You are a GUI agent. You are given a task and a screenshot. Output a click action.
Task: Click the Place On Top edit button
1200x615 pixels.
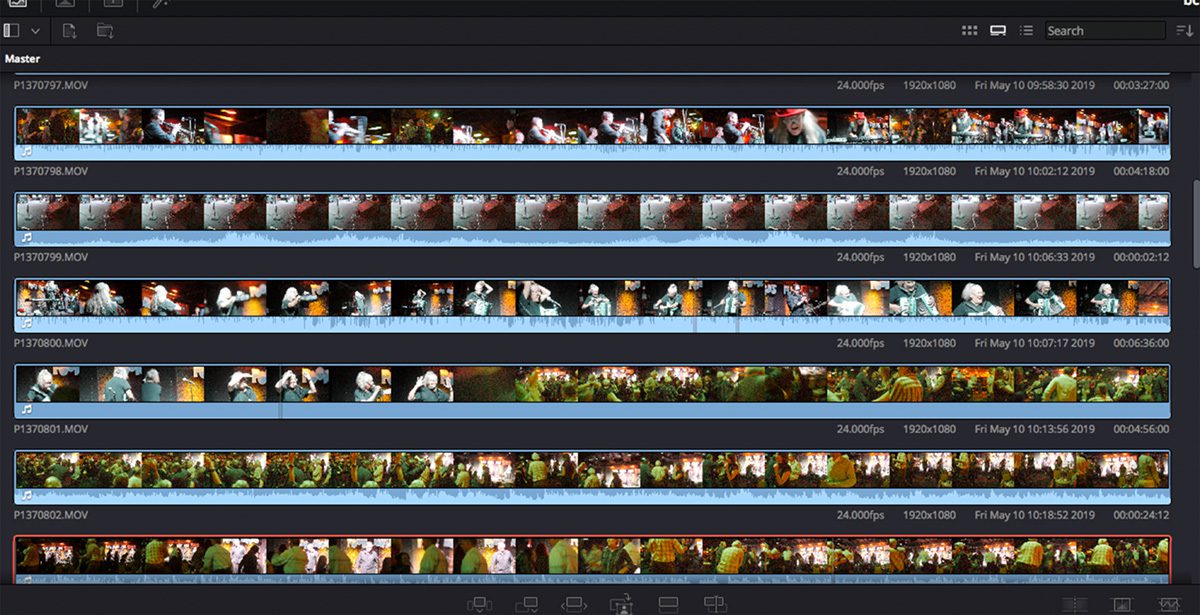coord(667,604)
